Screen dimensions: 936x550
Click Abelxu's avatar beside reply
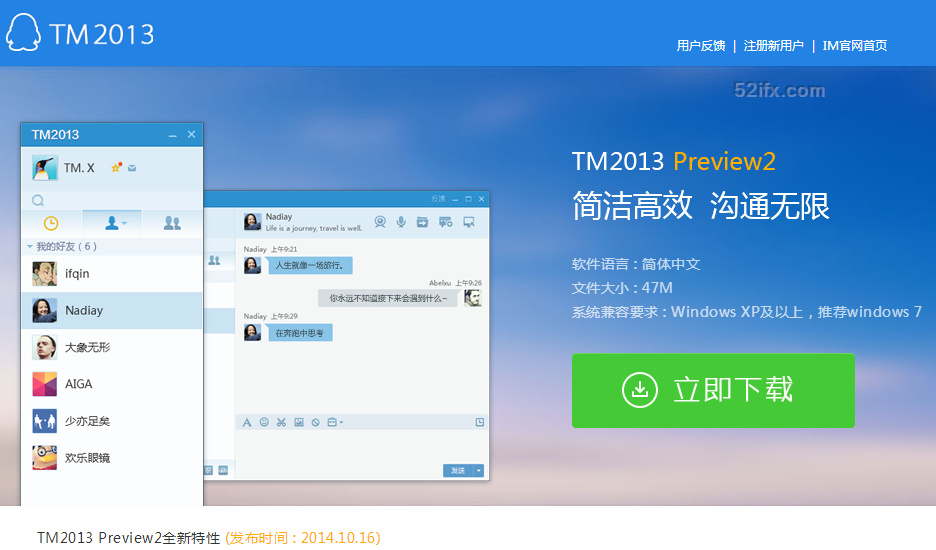pyautogui.click(x=473, y=298)
